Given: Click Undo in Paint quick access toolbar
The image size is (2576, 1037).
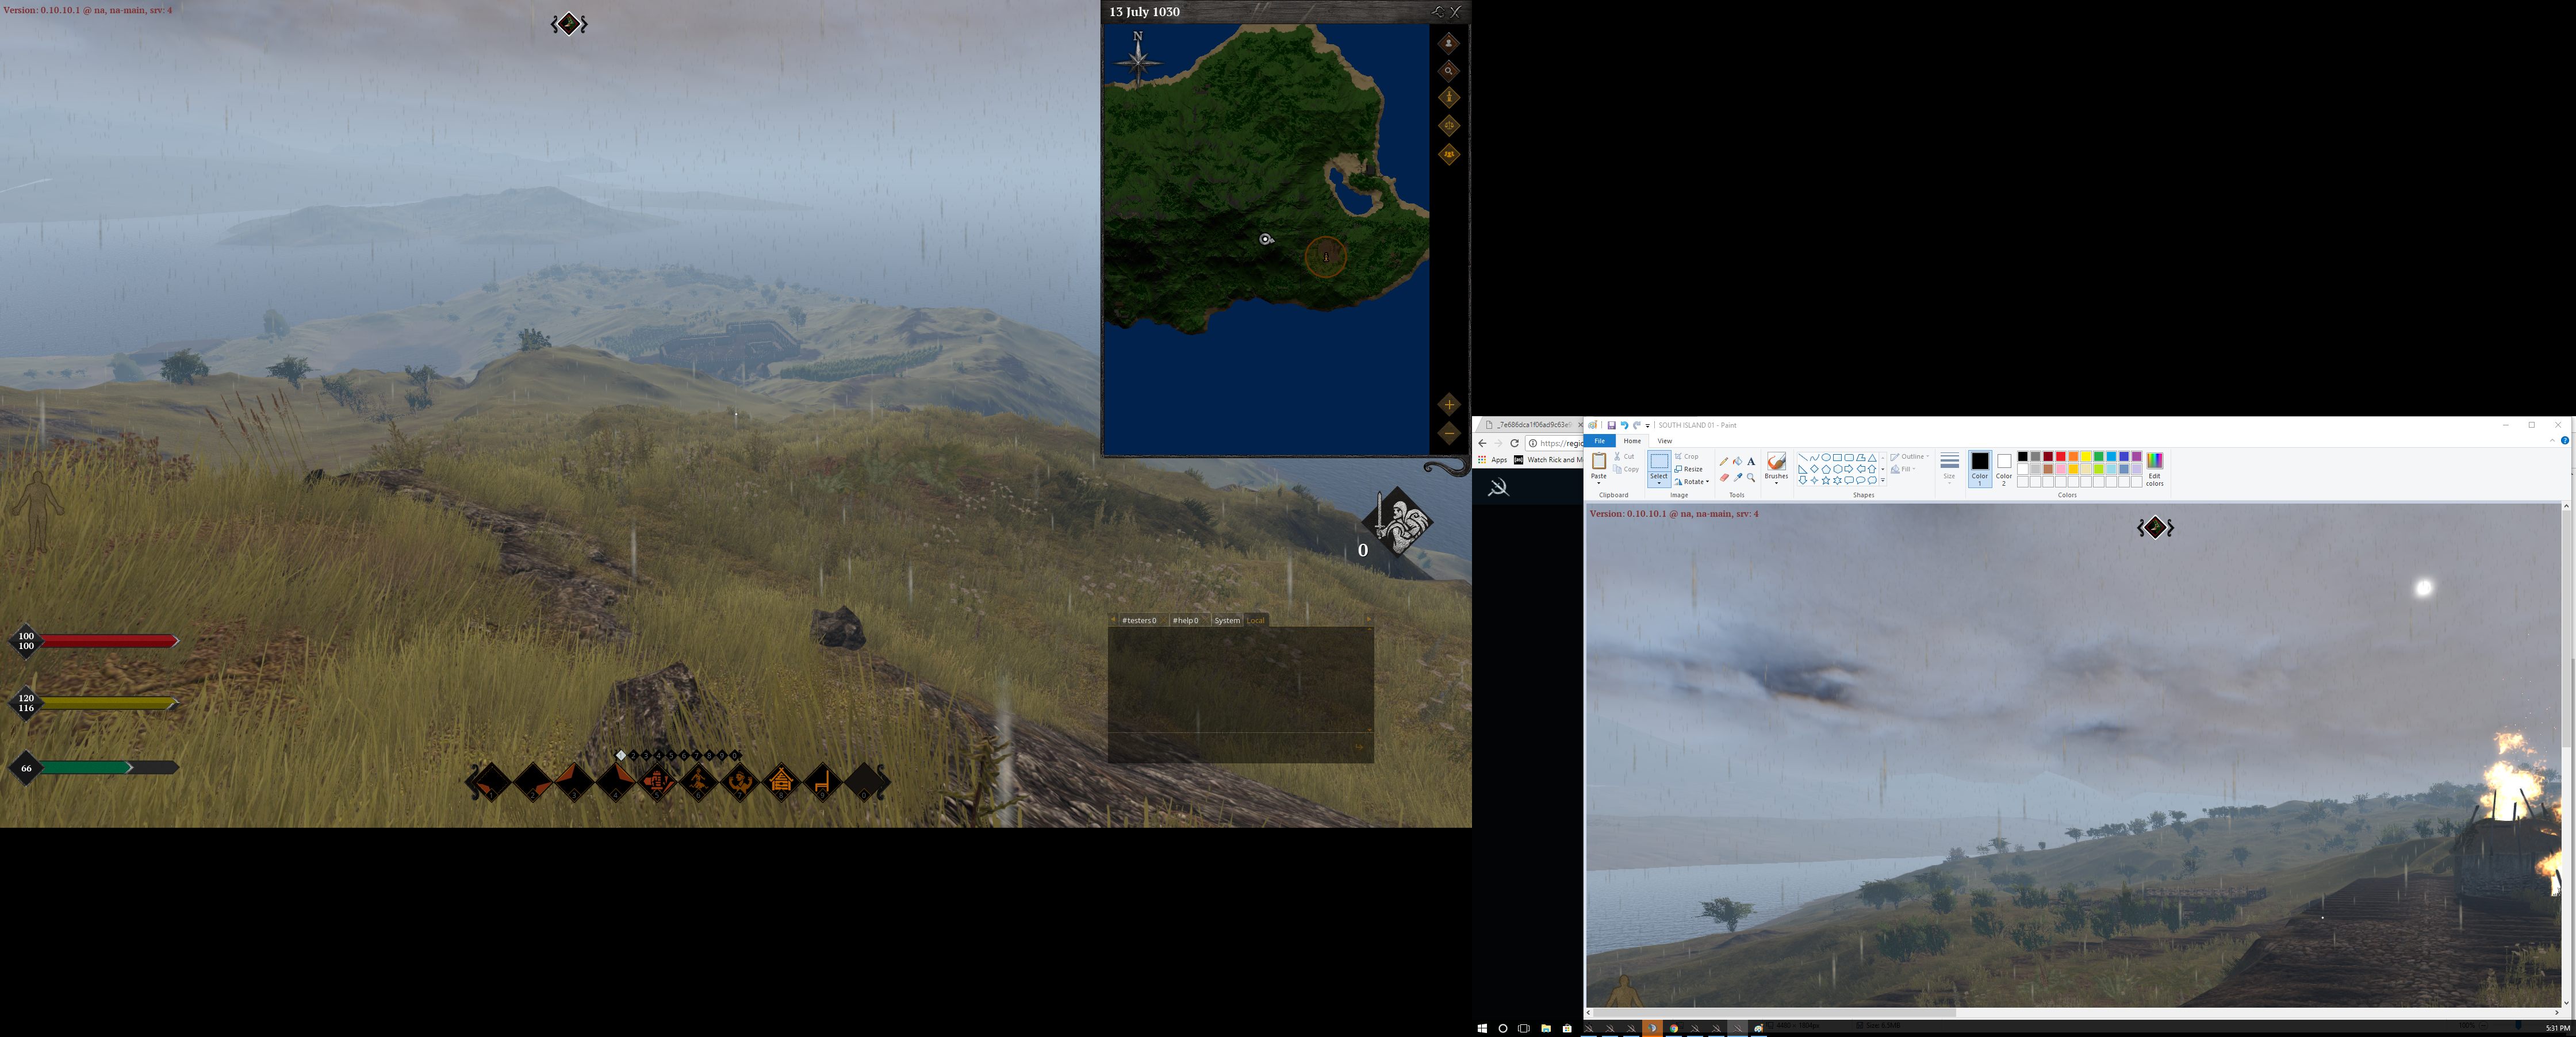Looking at the screenshot, I should point(1624,425).
